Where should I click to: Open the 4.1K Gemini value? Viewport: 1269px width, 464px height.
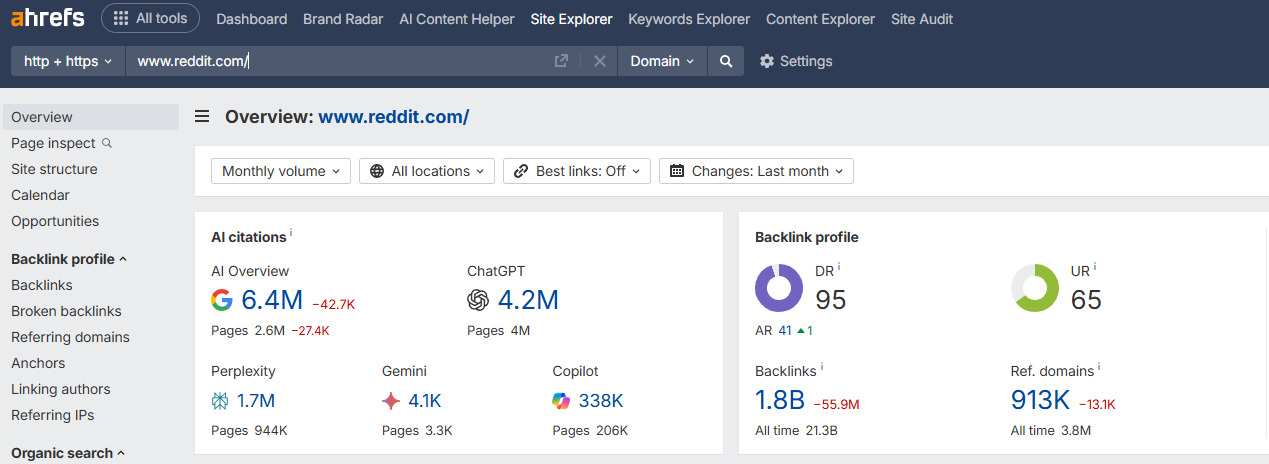pyautogui.click(x=425, y=401)
